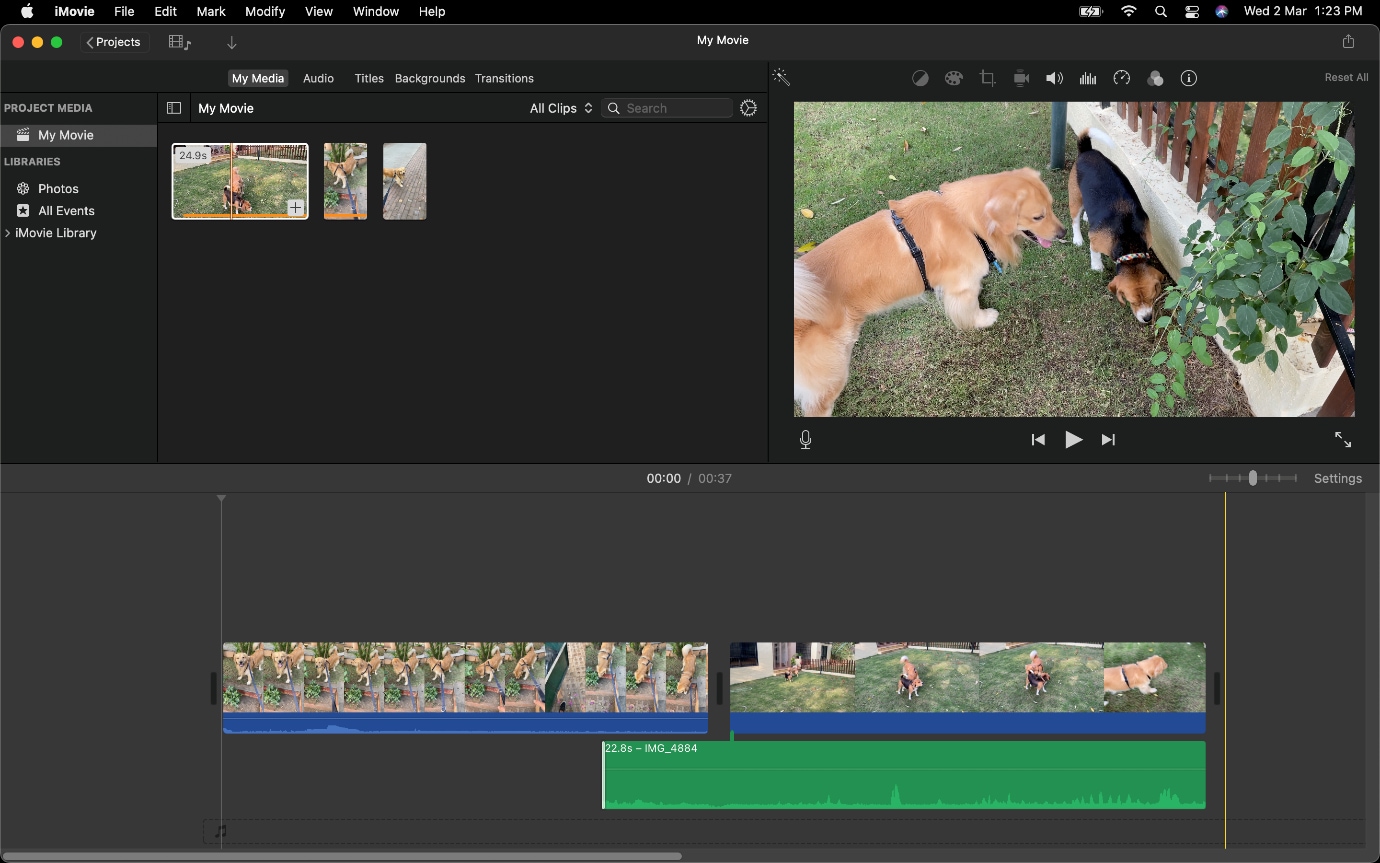Open the browser settings gear menu

point(748,108)
